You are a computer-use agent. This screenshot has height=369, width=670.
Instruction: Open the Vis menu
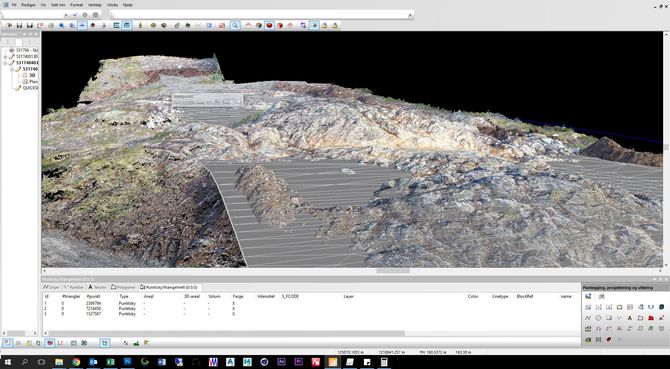(43, 5)
